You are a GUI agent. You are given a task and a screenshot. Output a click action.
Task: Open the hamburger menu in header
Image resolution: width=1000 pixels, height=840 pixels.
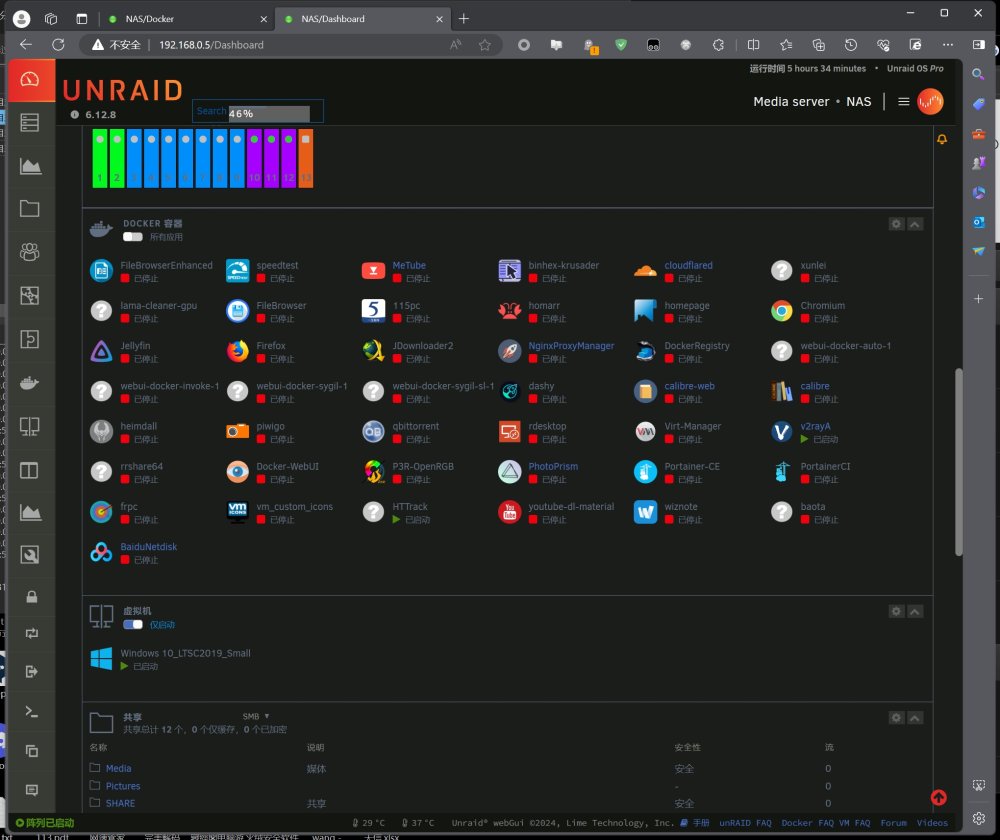click(903, 101)
